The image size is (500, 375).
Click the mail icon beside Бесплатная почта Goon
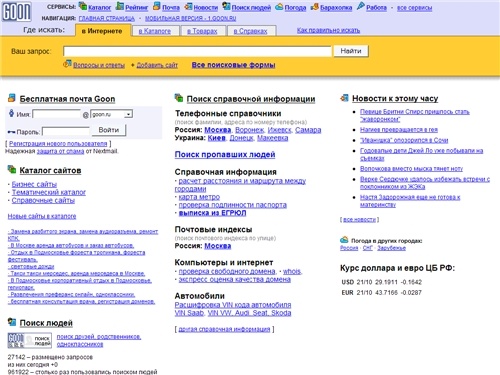(12, 98)
